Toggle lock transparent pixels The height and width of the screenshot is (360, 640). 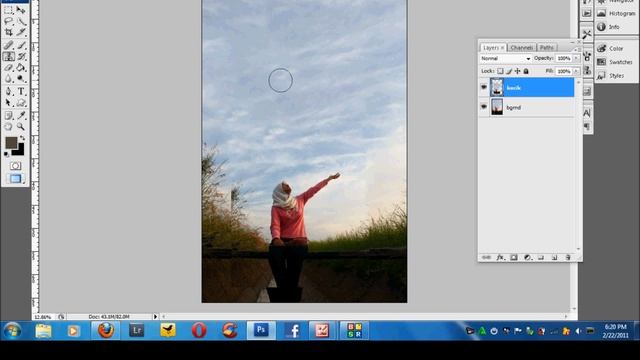(500, 71)
